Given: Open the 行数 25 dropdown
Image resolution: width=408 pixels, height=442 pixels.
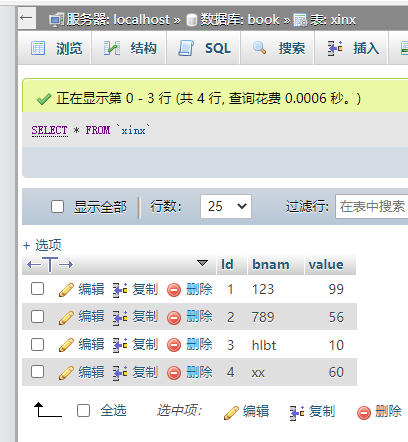Looking at the screenshot, I should point(226,207).
